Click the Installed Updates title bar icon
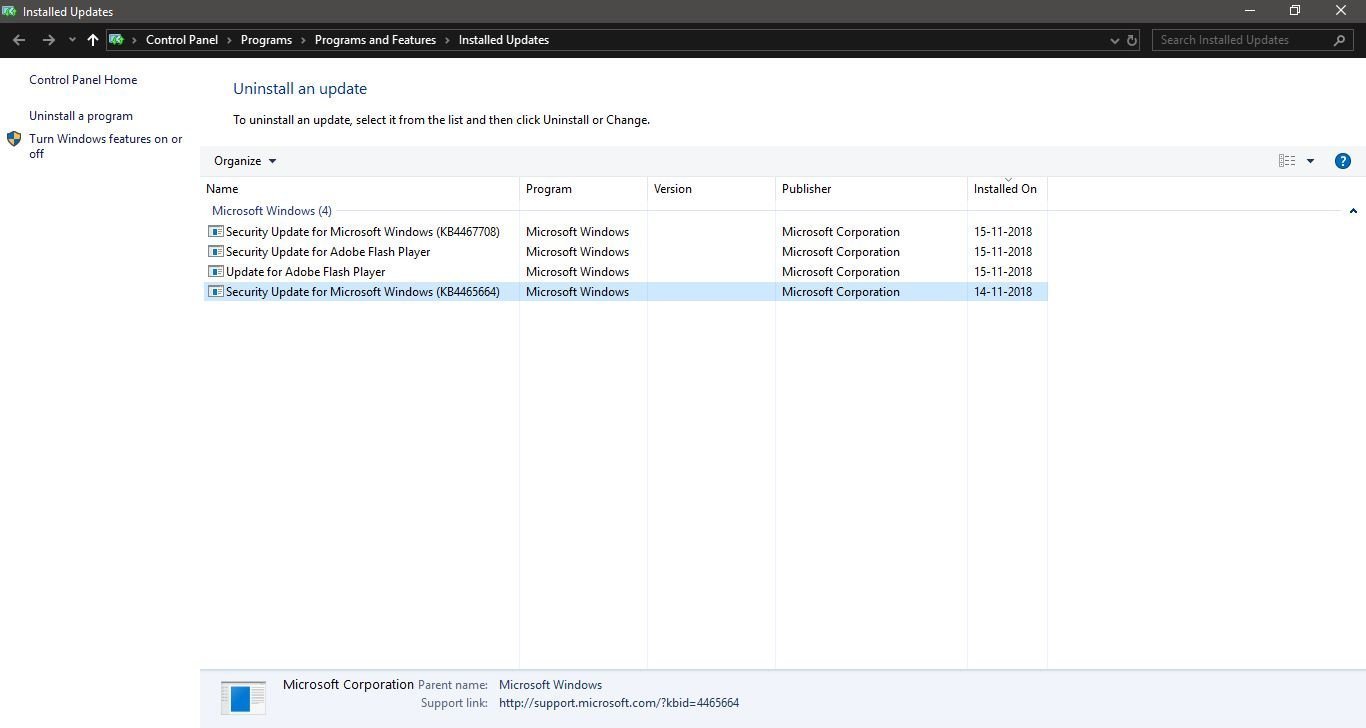This screenshot has width=1366, height=728. pos(10,11)
